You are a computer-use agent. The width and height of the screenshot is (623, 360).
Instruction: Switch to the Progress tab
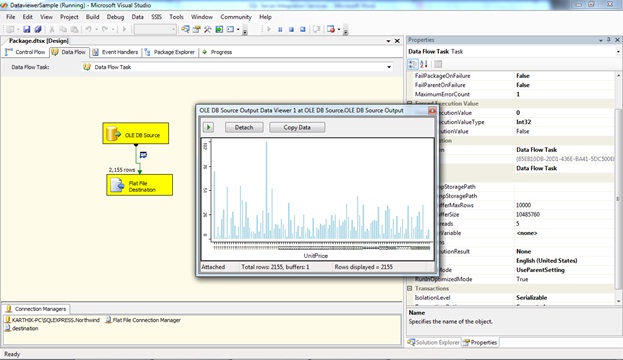tap(217, 52)
